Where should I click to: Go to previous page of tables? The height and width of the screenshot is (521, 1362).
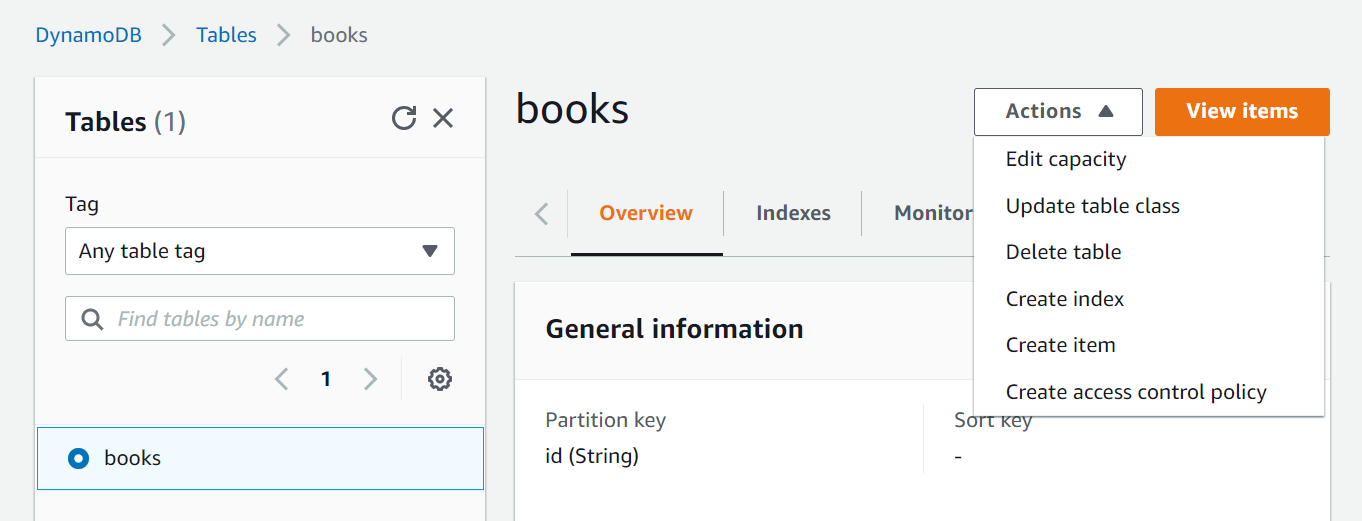tap(282, 379)
